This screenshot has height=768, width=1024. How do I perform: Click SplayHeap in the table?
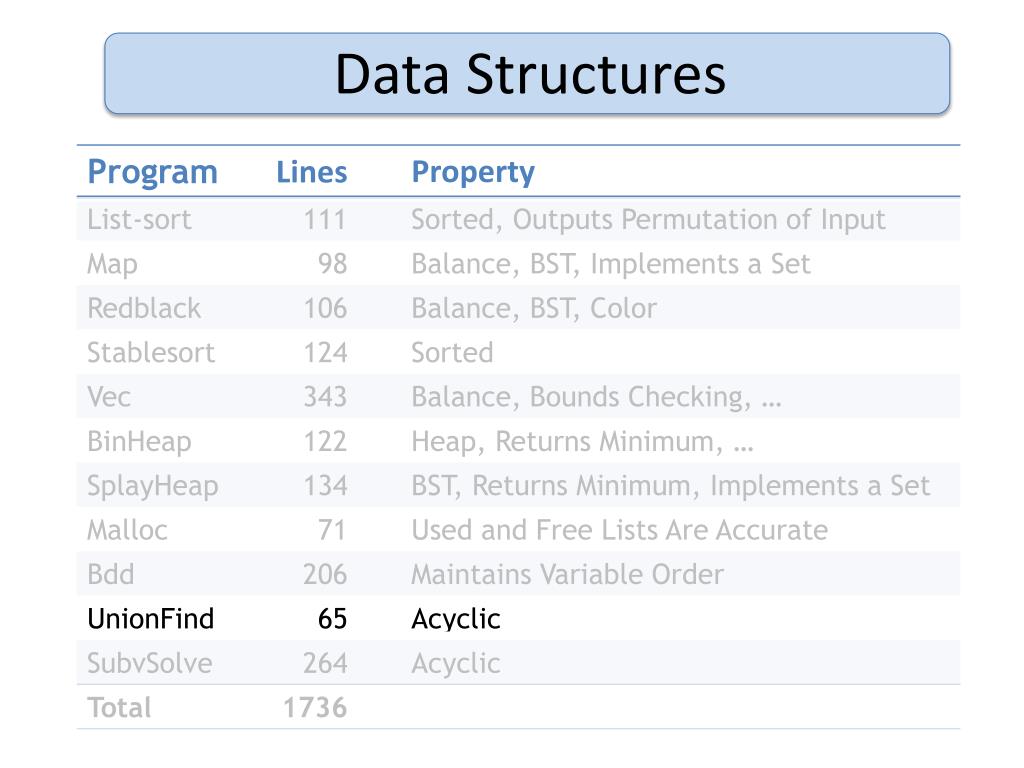pos(153,487)
